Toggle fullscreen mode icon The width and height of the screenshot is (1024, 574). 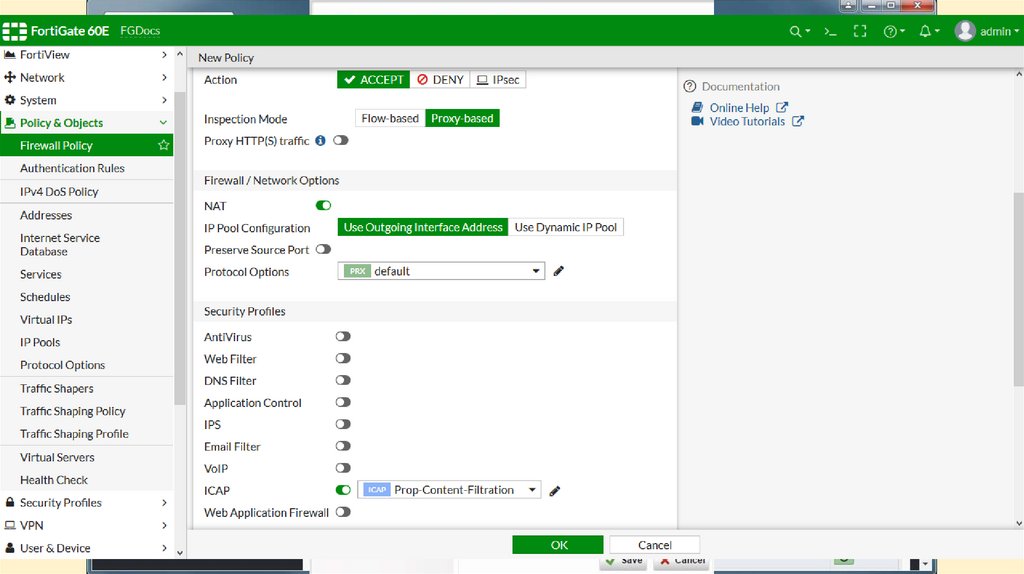(x=860, y=31)
